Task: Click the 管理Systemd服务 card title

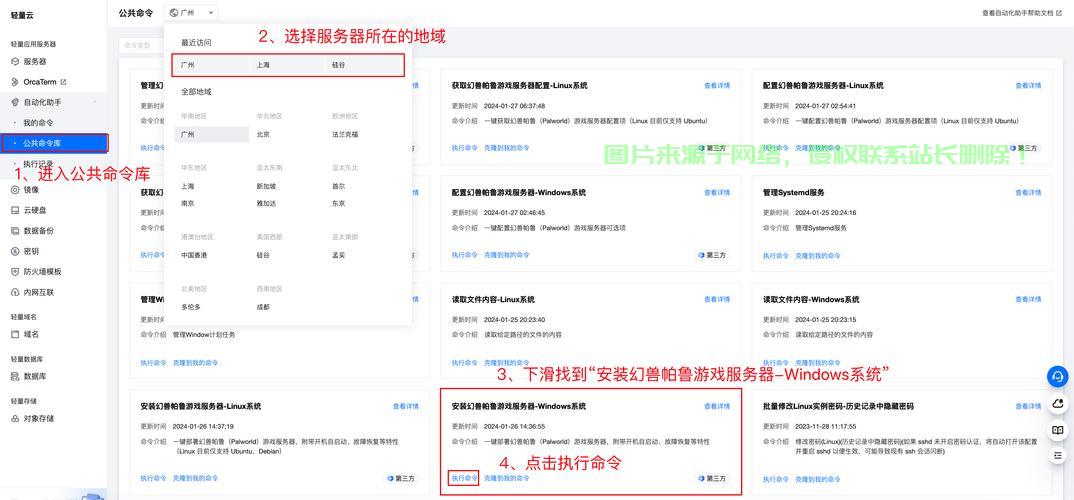Action: point(793,192)
